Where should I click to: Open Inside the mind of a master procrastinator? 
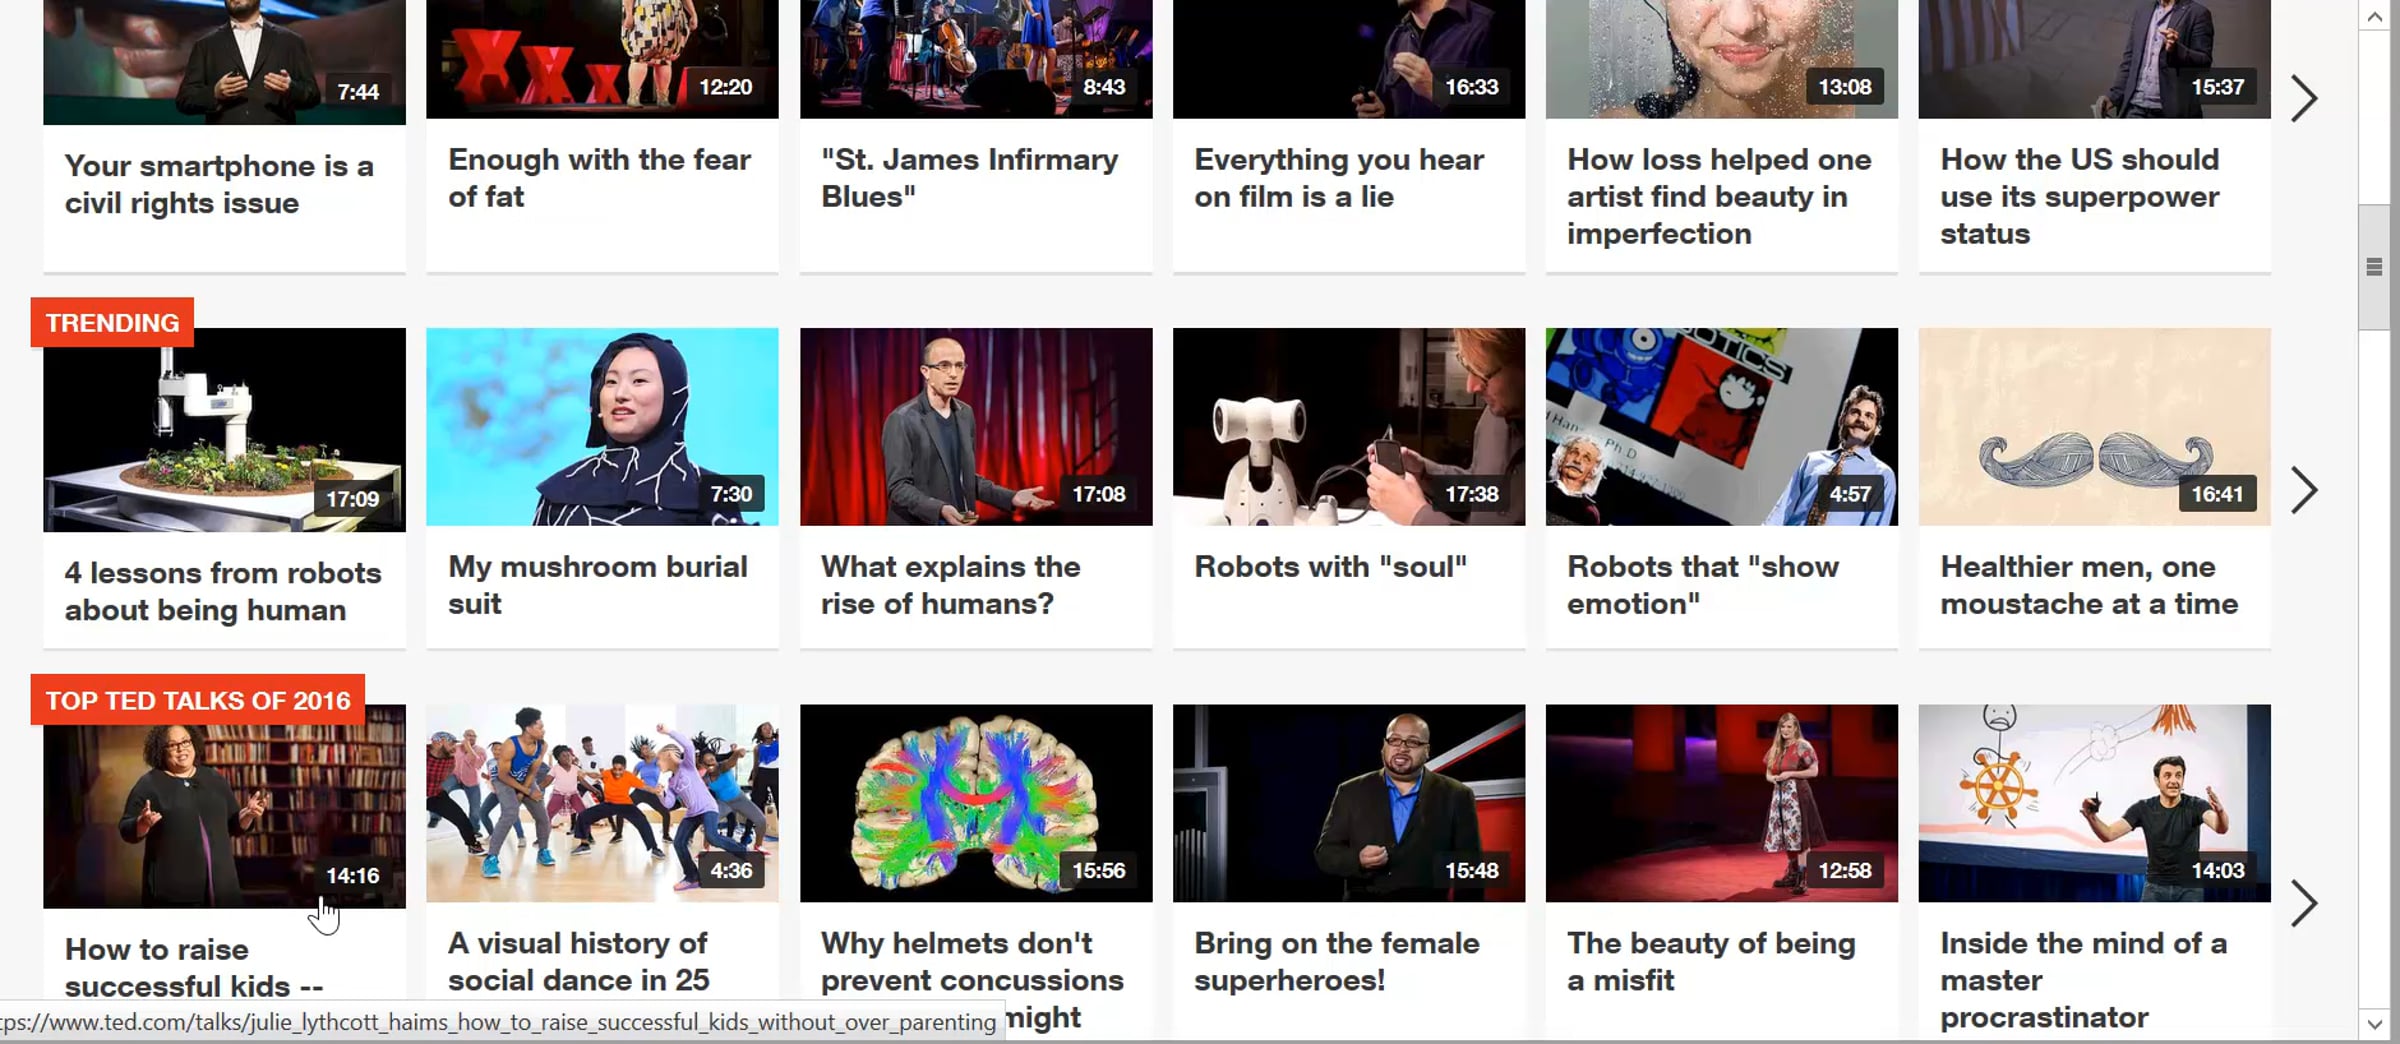pyautogui.click(x=2083, y=980)
